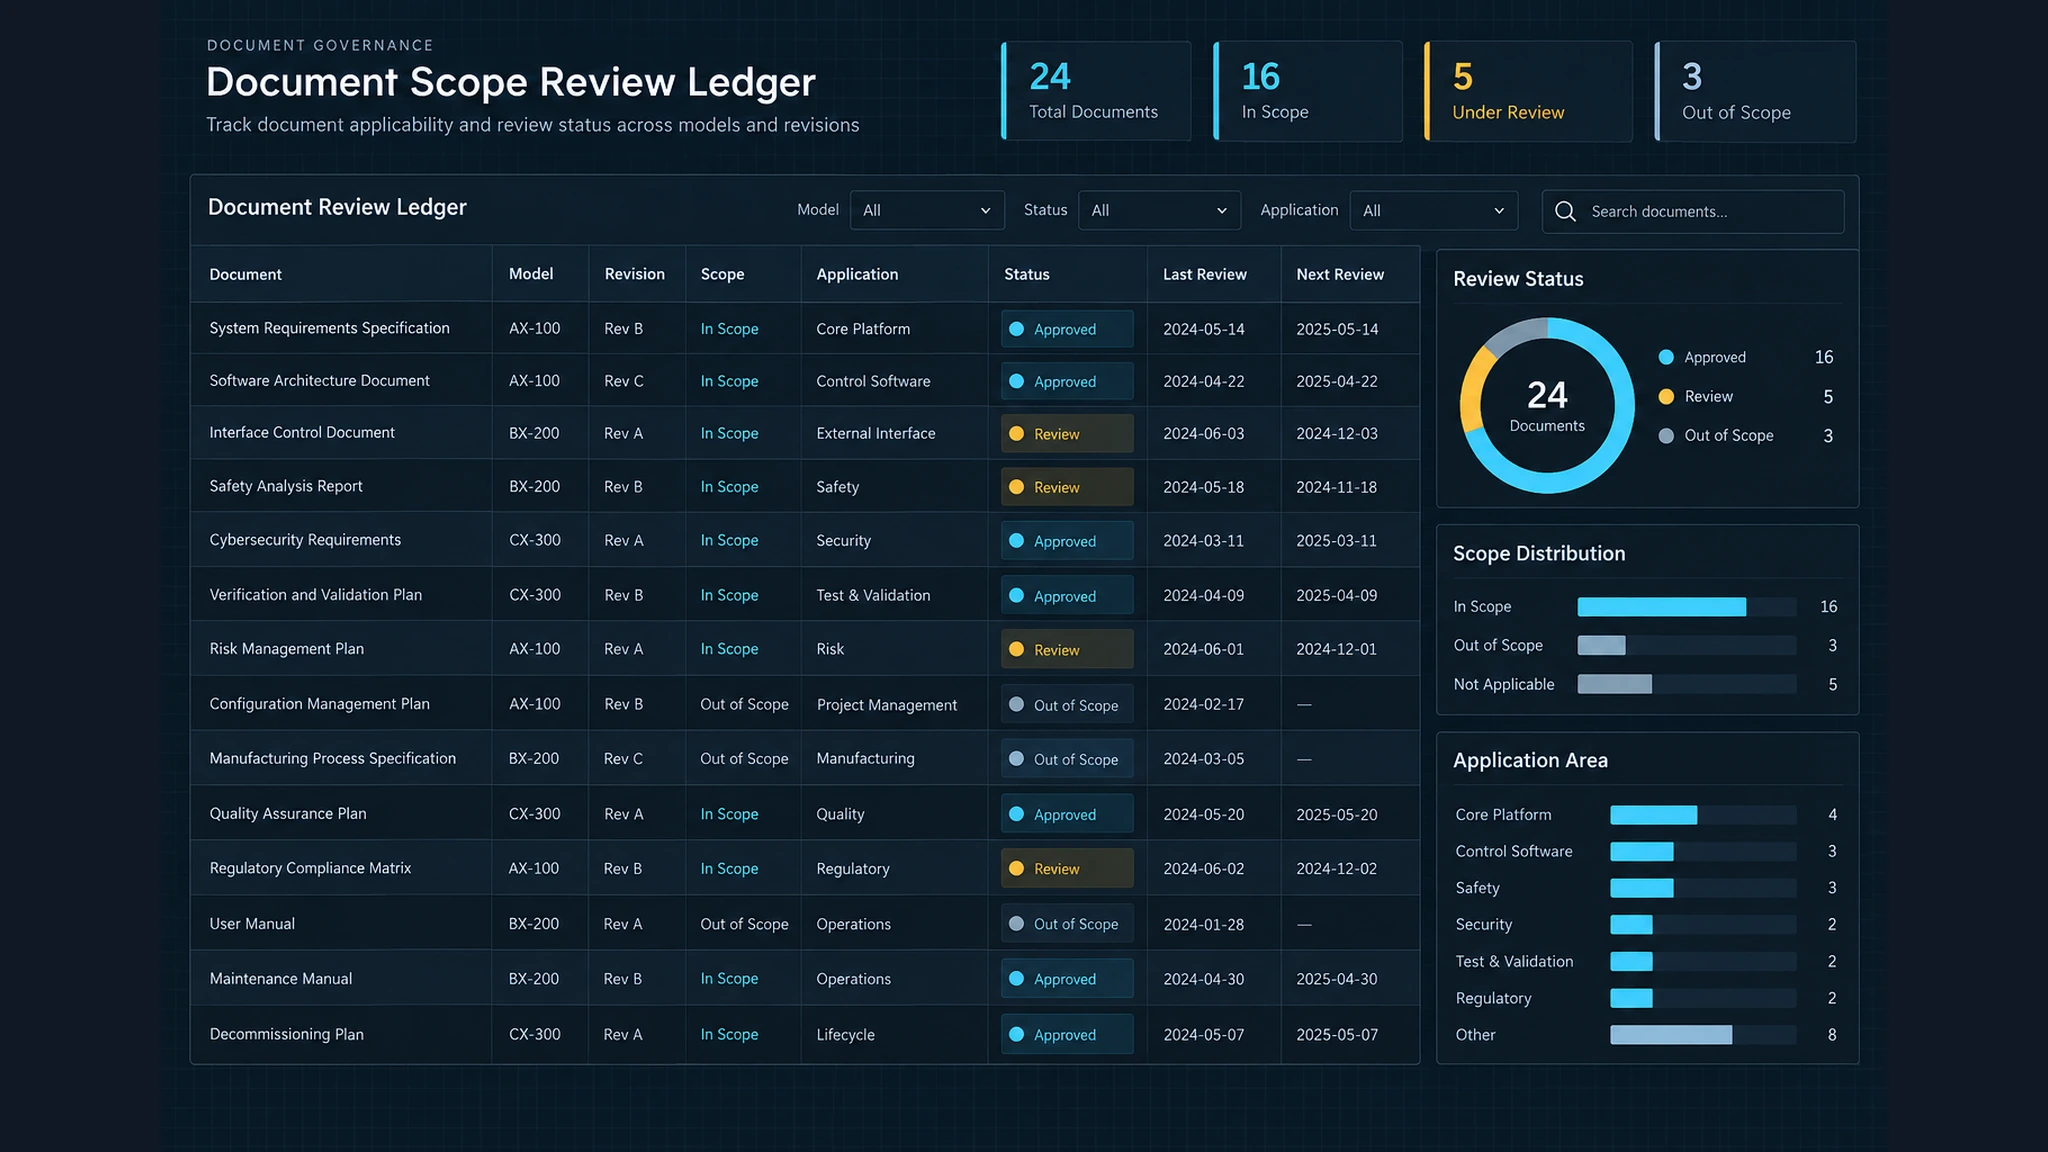Click Review badge for Interface Control Document
This screenshot has height=1152, width=2048.
(x=1067, y=434)
